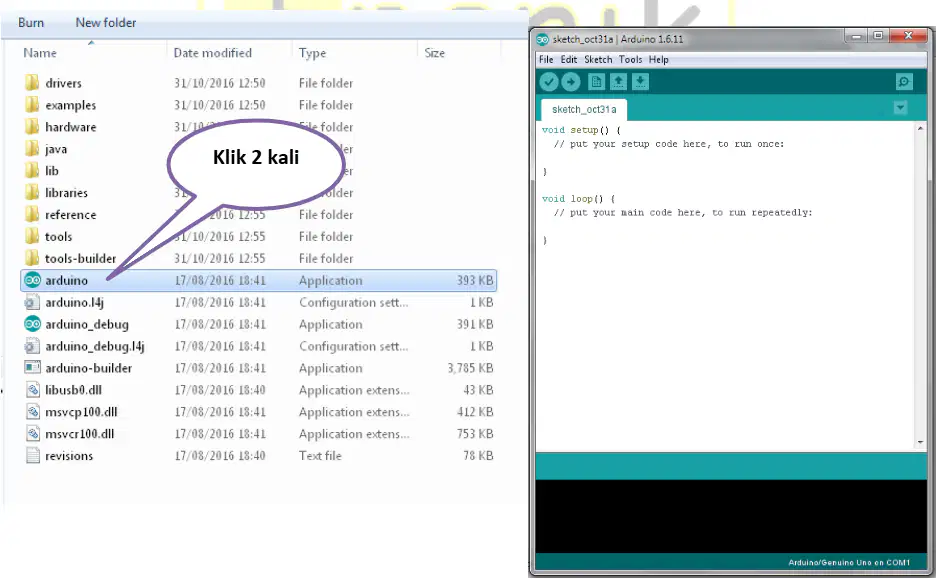Click the msvcp100.dll file icon
The image size is (937, 579).
tap(32, 412)
